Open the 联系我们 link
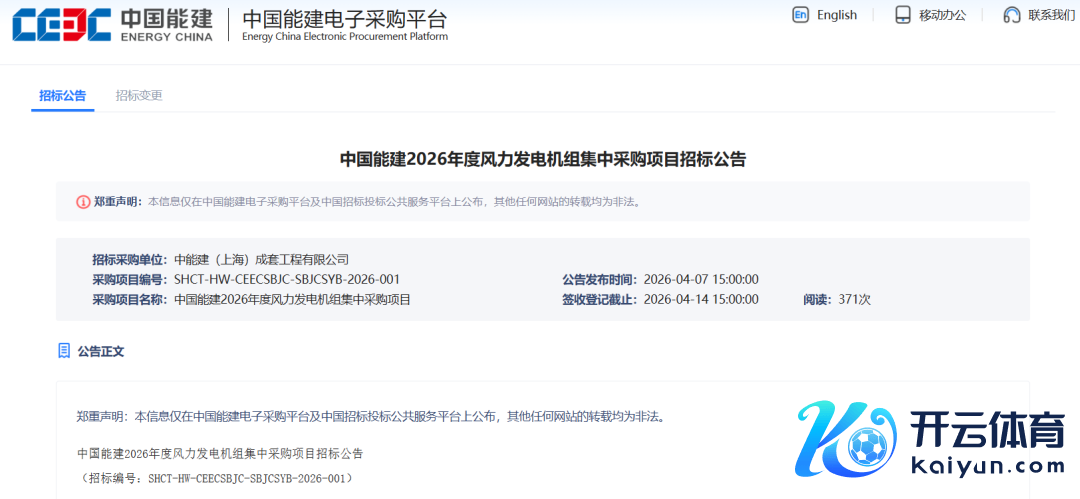The image size is (1080, 499). (x=1051, y=15)
